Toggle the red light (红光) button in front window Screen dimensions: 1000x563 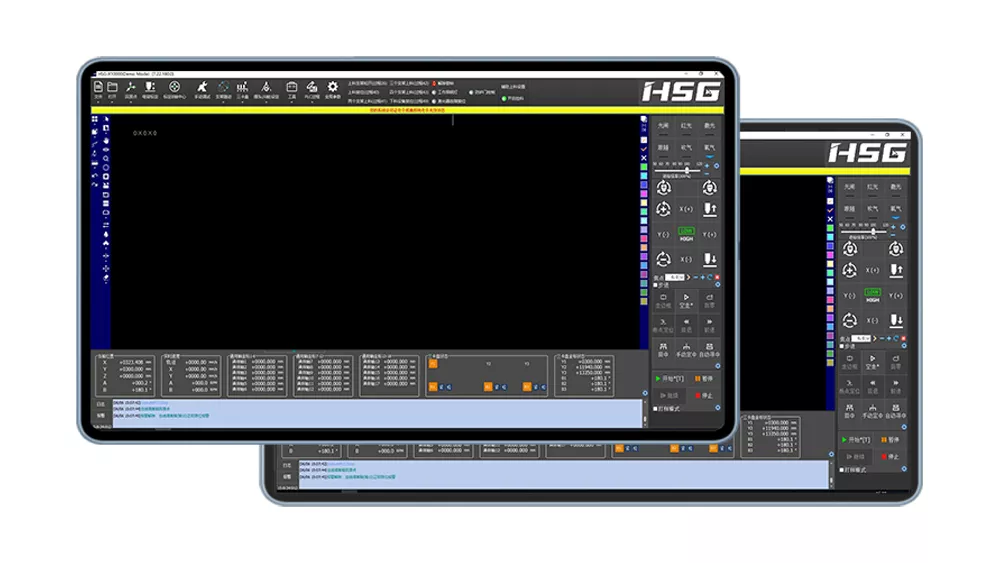tap(686, 127)
